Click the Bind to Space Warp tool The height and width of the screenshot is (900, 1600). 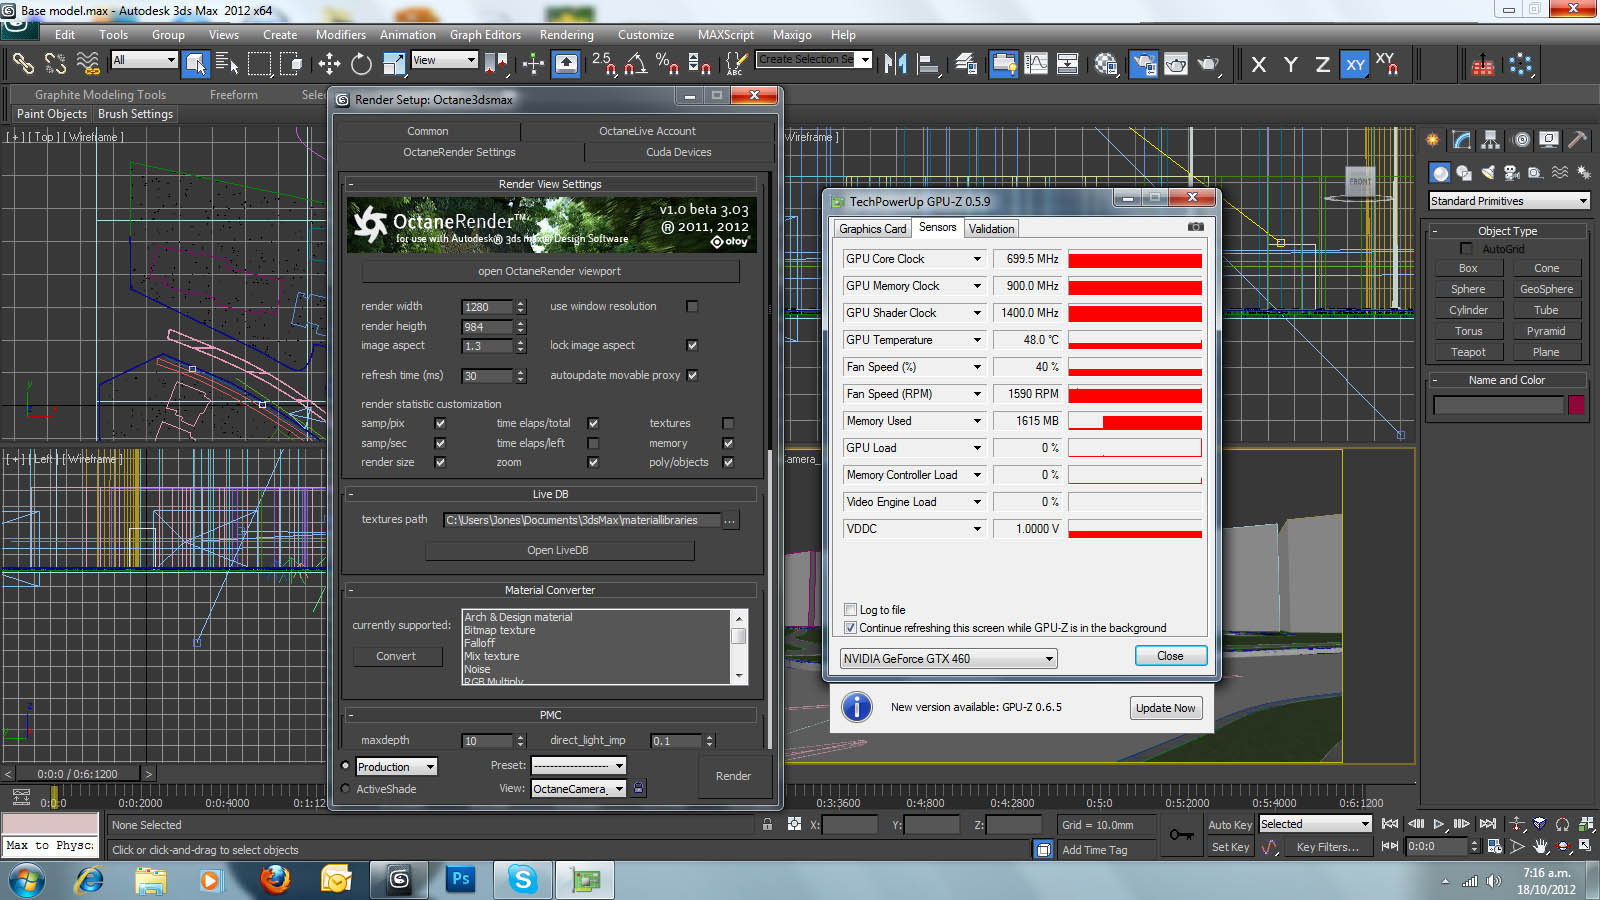[88, 64]
